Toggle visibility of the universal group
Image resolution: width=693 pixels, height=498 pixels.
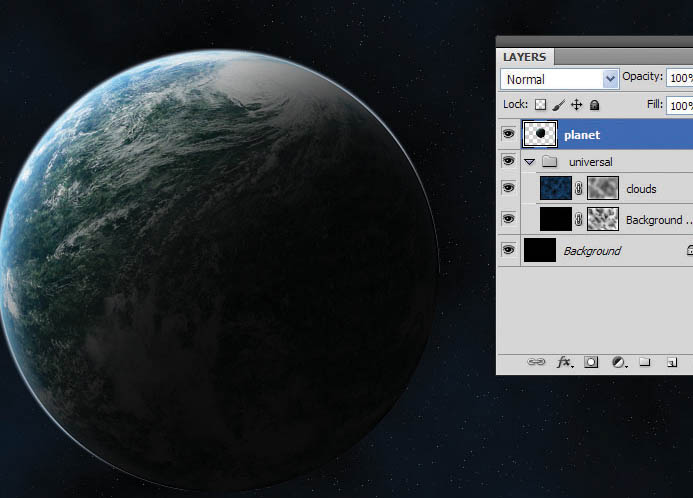tap(509, 161)
